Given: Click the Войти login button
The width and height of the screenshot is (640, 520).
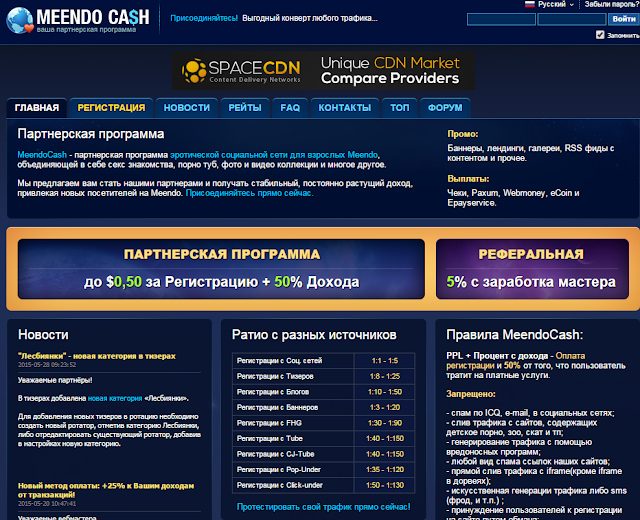Looking at the screenshot, I should coord(624,19).
